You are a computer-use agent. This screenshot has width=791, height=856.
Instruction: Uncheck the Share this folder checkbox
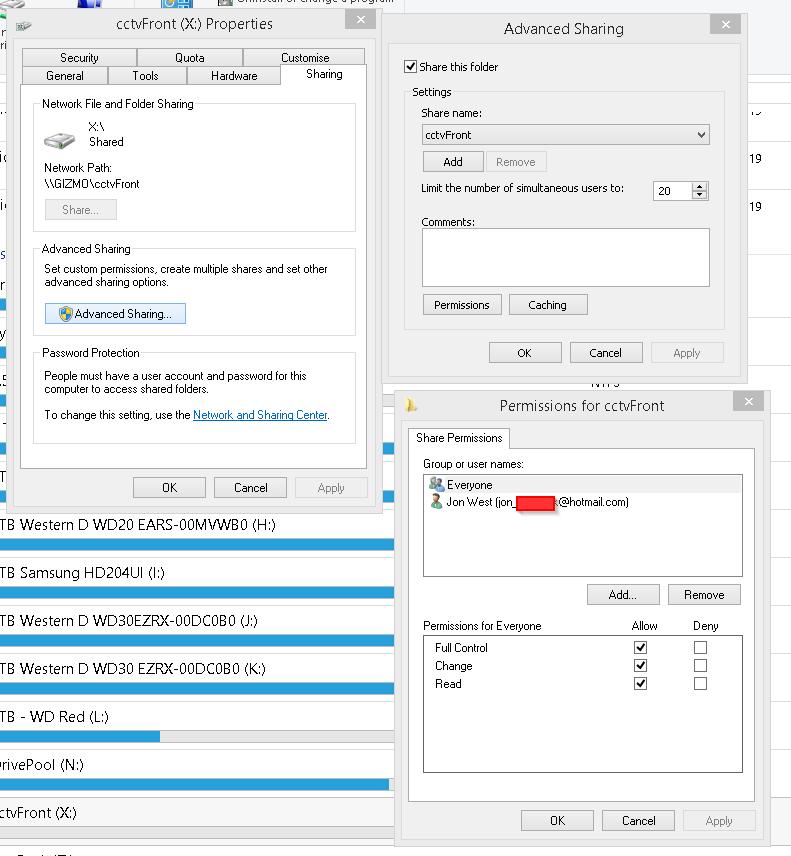click(x=410, y=67)
